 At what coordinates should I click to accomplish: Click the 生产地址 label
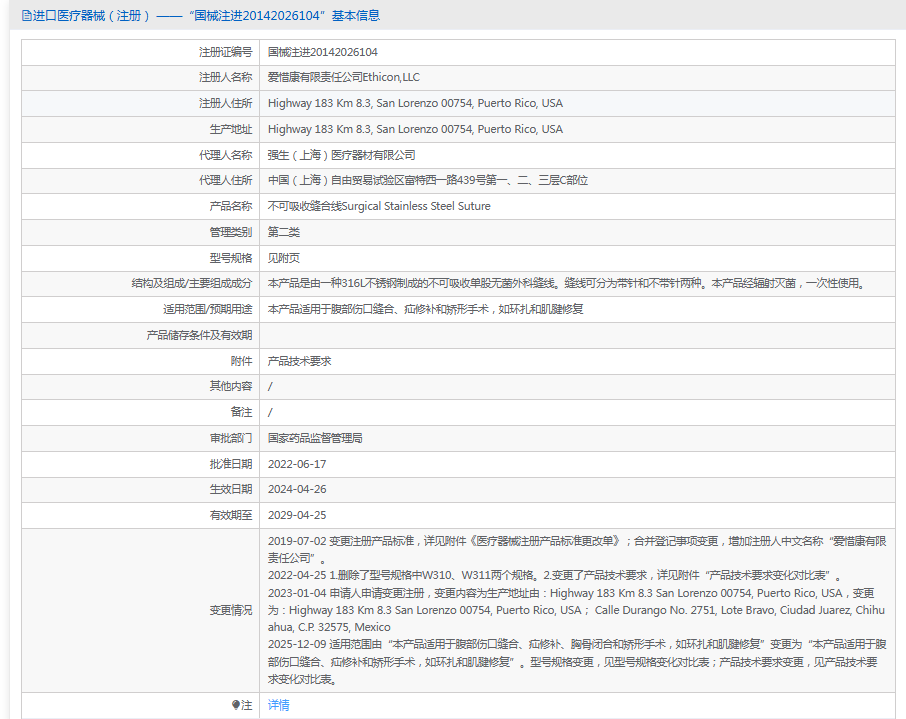click(231, 129)
